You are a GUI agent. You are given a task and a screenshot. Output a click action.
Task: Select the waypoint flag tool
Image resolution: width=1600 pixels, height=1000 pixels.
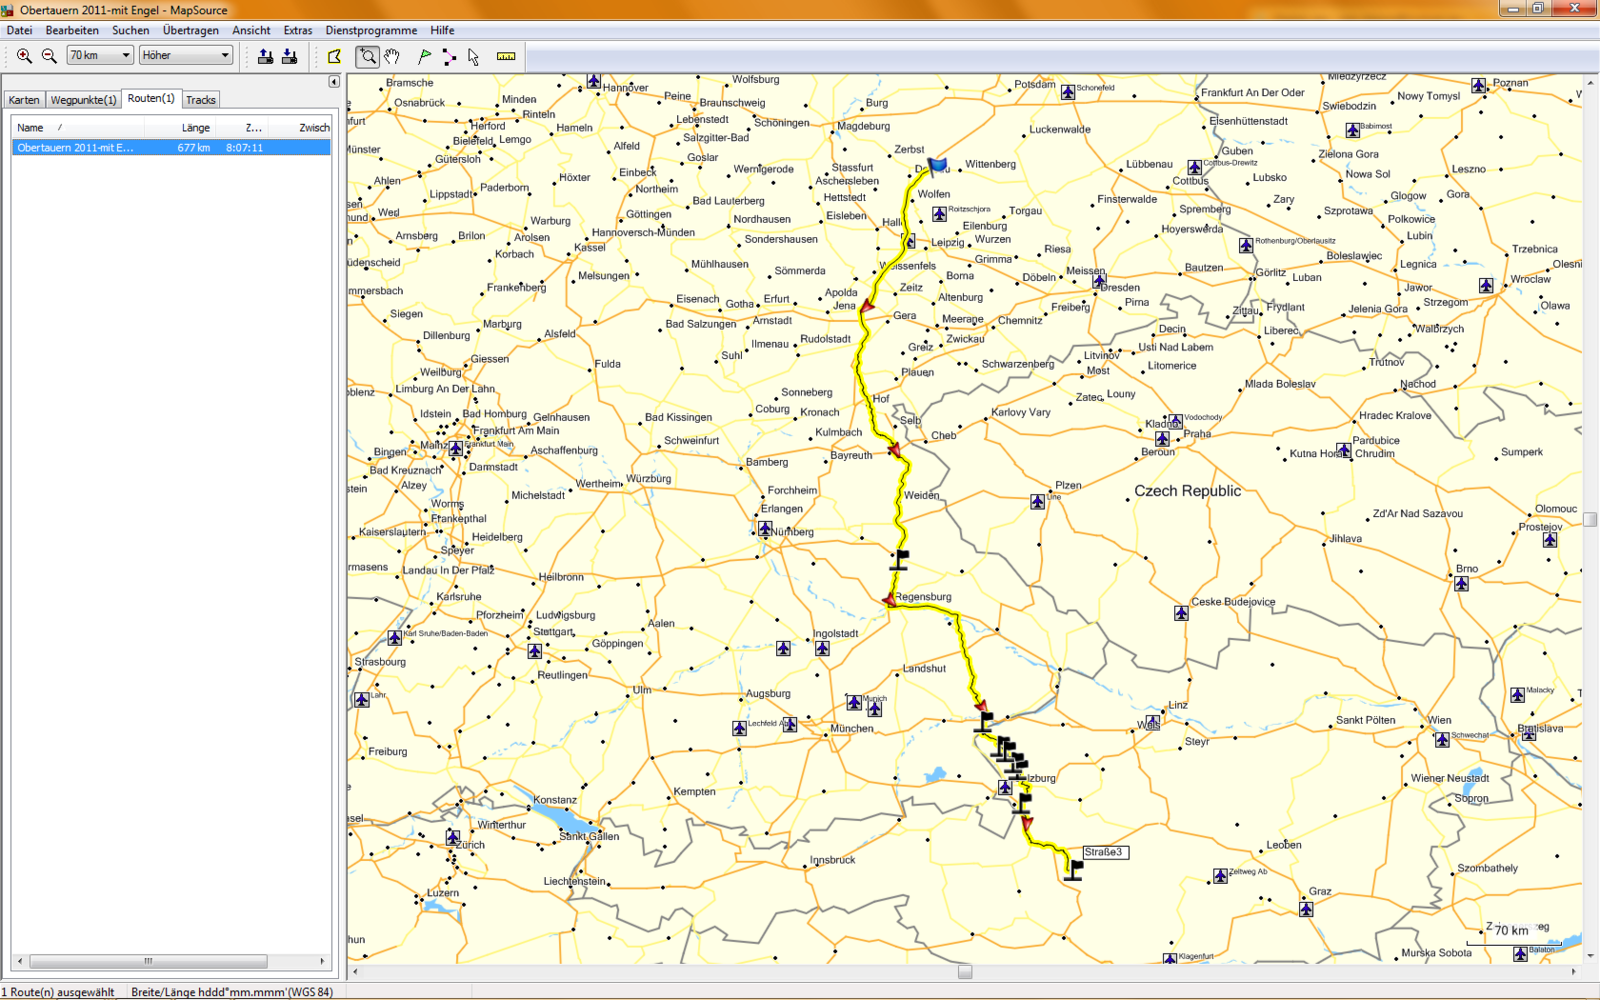coord(425,56)
